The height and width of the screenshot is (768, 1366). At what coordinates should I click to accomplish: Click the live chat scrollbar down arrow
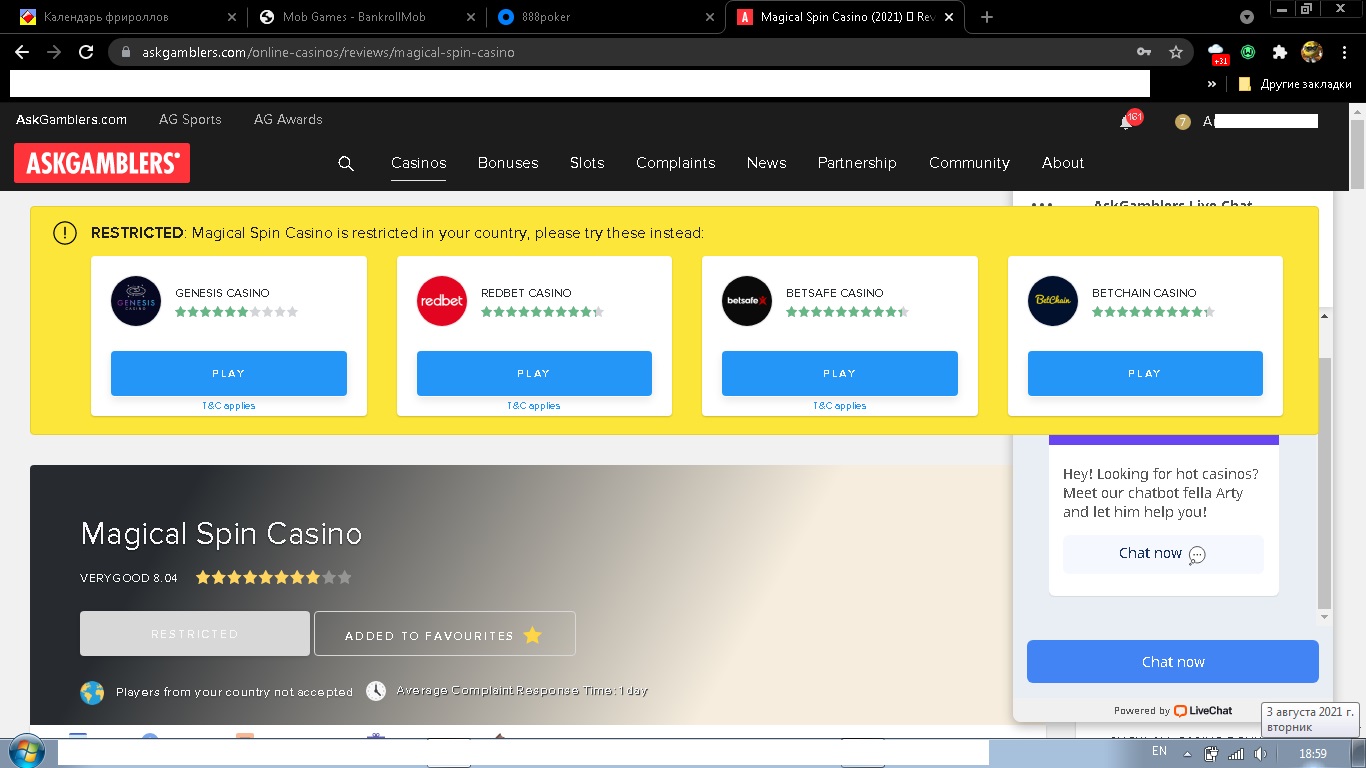click(1325, 617)
